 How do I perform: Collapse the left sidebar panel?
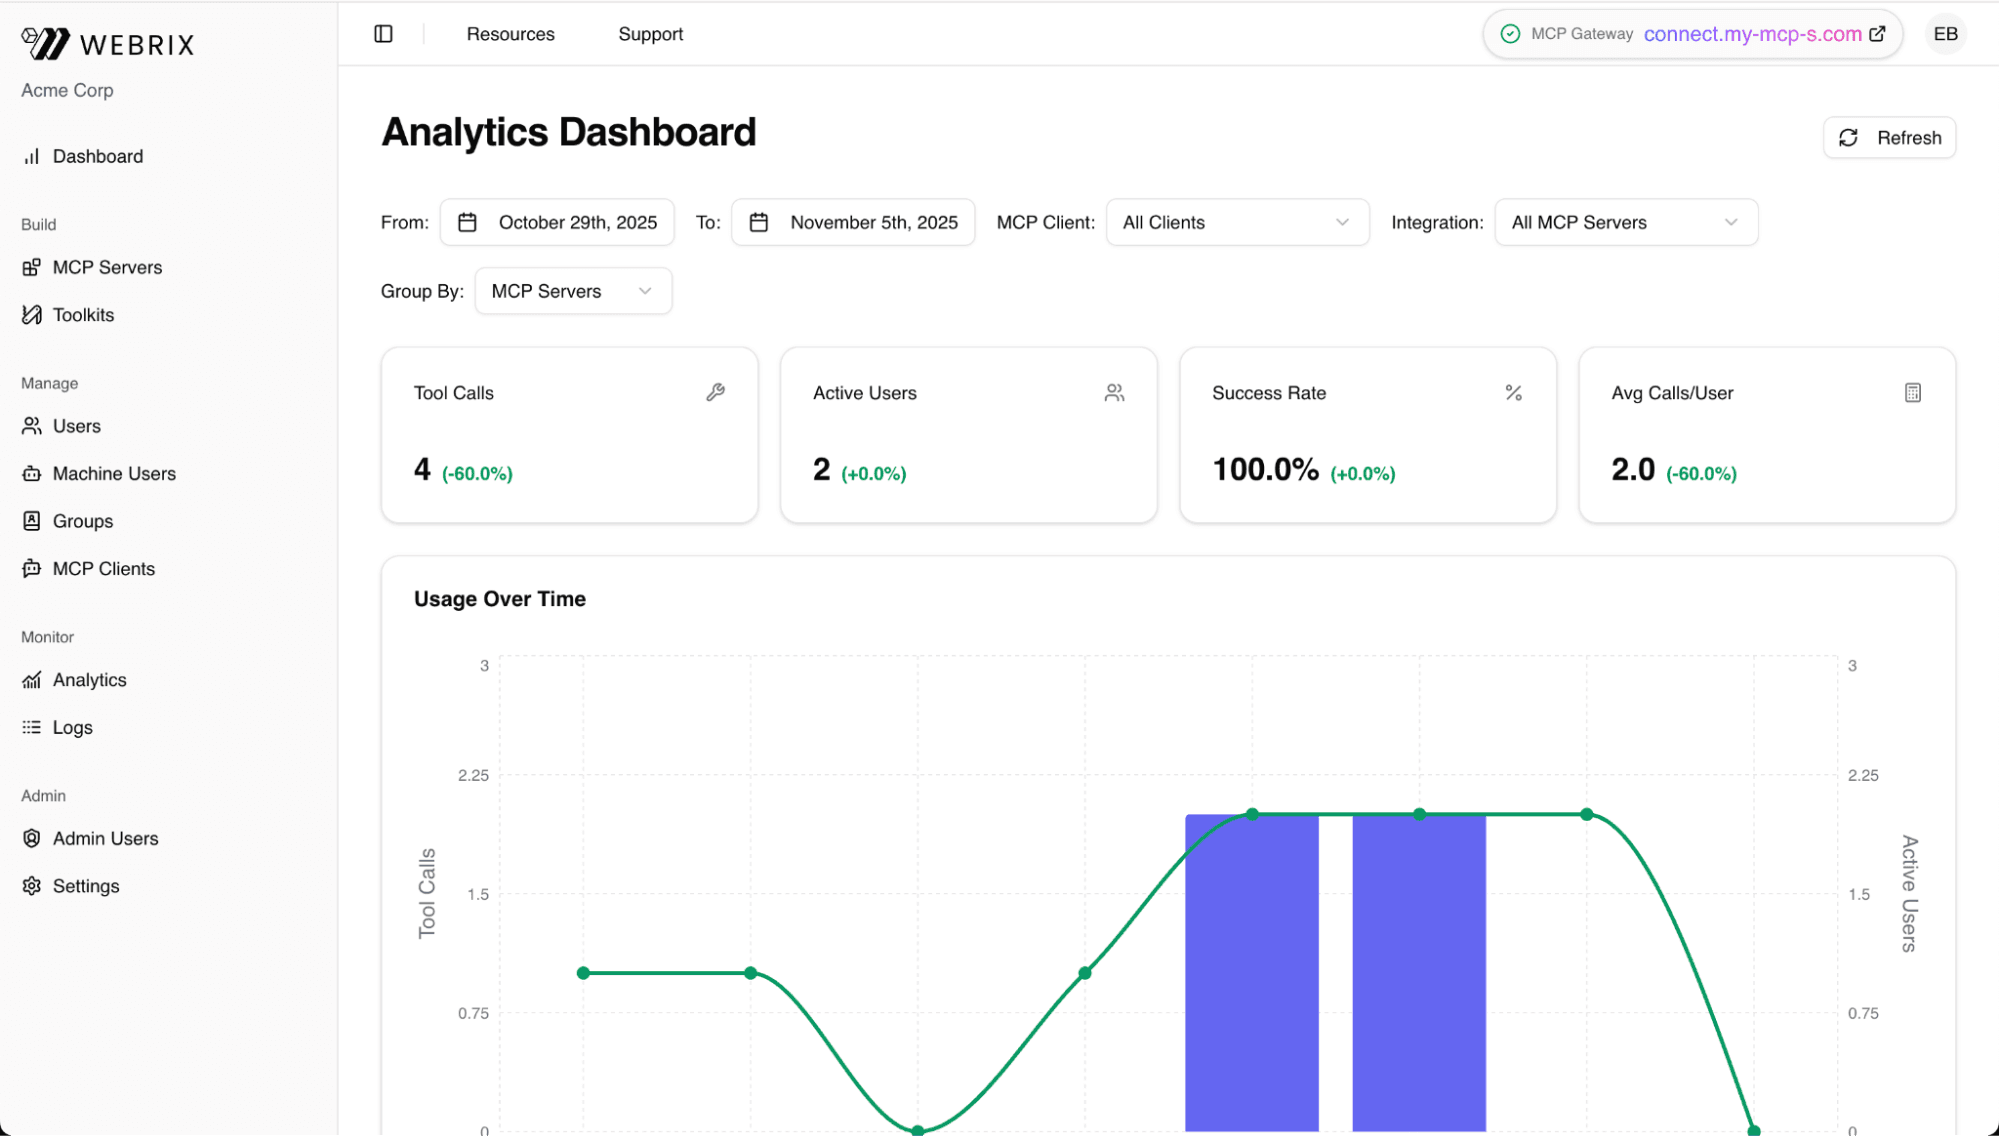click(383, 33)
